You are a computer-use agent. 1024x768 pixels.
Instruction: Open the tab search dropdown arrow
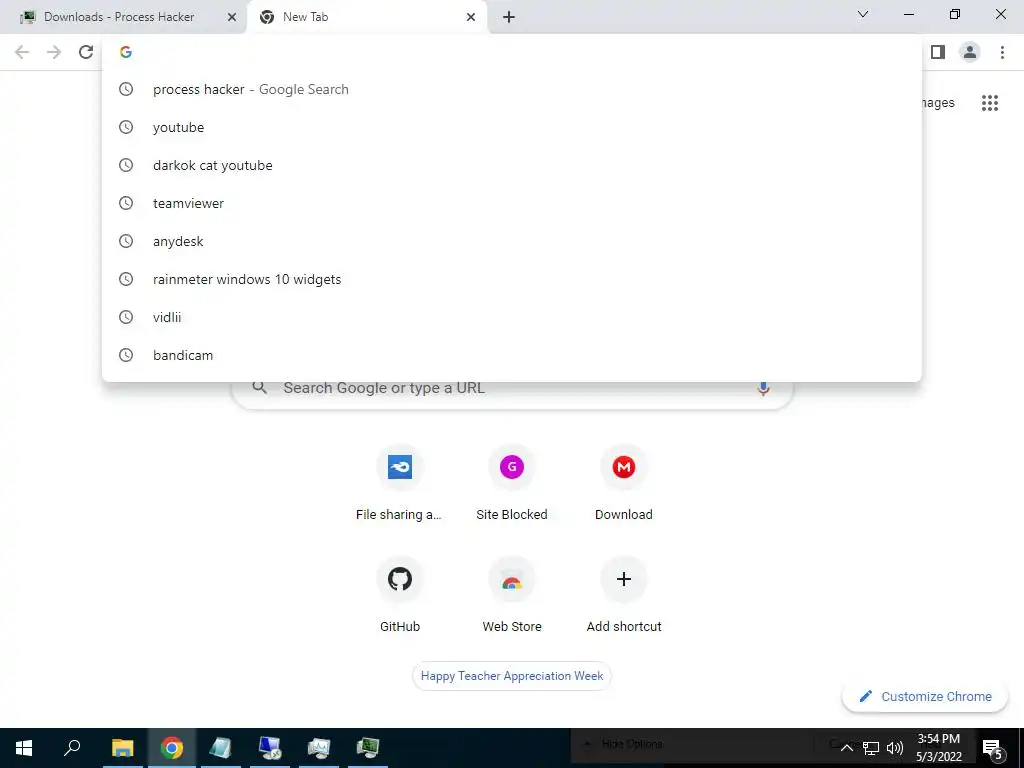pos(863,14)
